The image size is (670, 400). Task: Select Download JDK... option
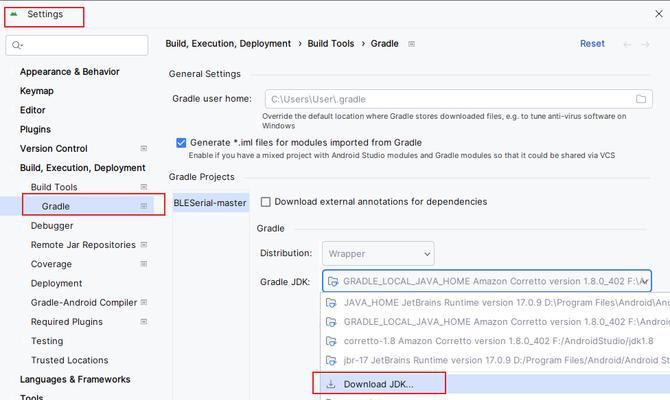coord(496,384)
